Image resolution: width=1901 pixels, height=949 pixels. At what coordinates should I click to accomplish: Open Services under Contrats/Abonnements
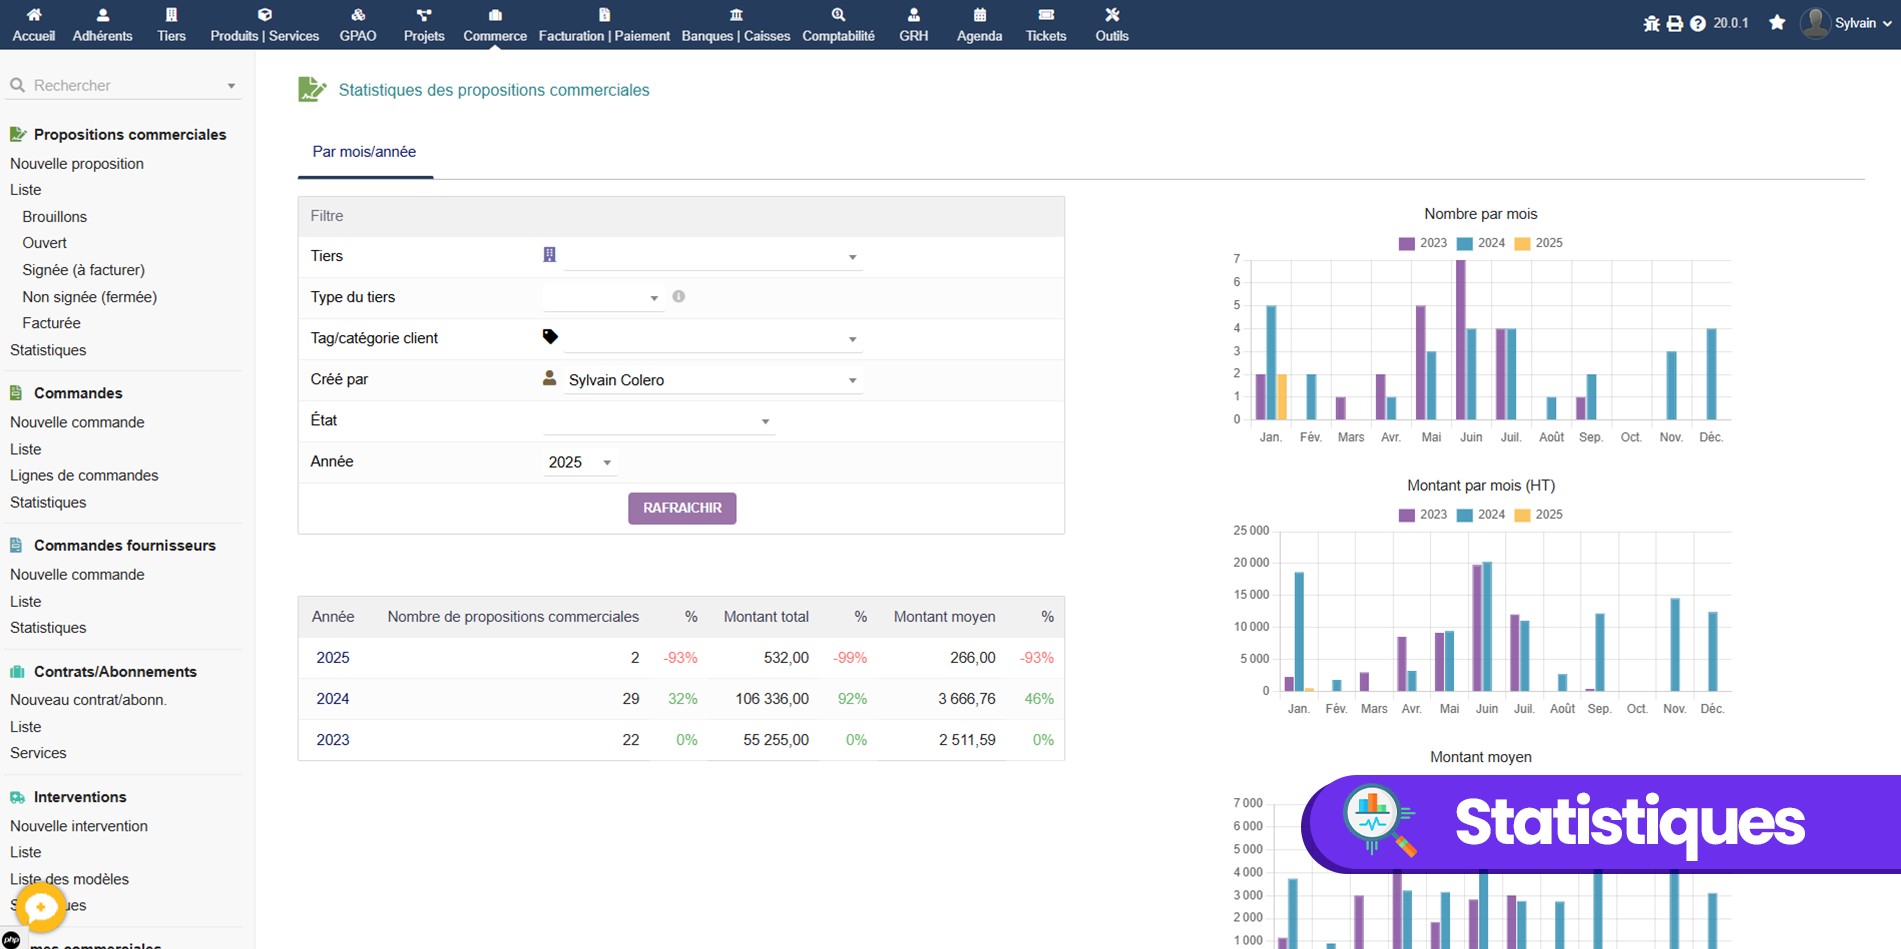pyautogui.click(x=38, y=753)
